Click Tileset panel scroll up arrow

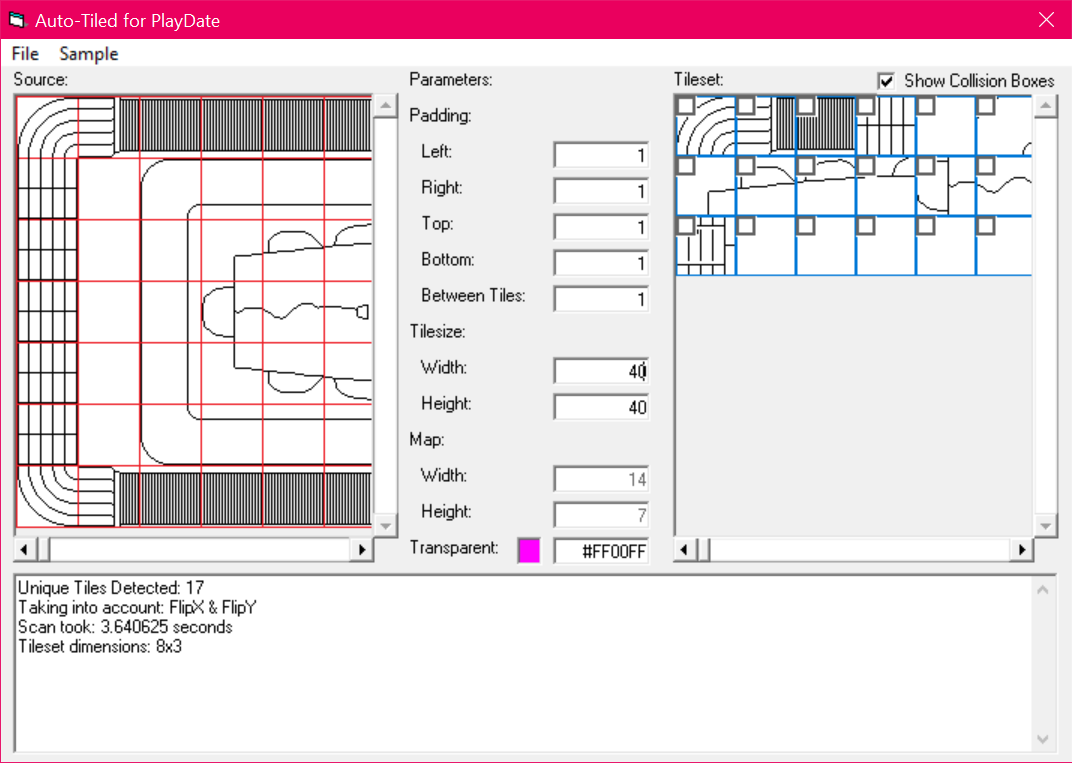click(1045, 106)
